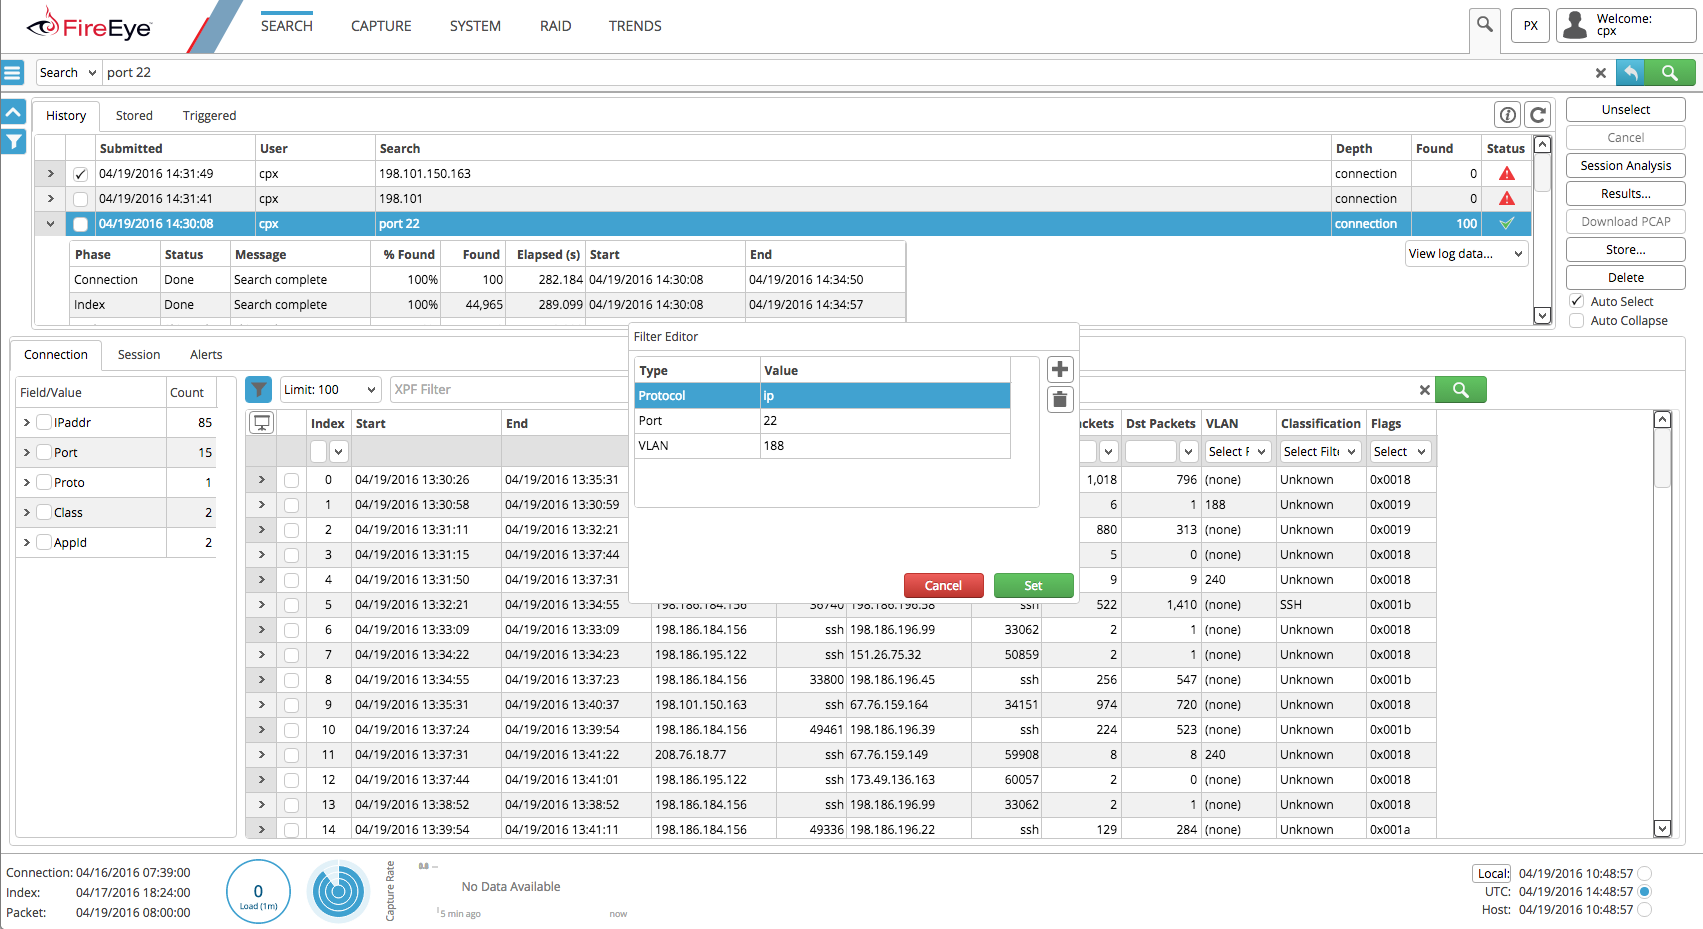Screen dimensions: 1703x929
Task: Clear the XPF filter field
Action: [x=1424, y=390]
